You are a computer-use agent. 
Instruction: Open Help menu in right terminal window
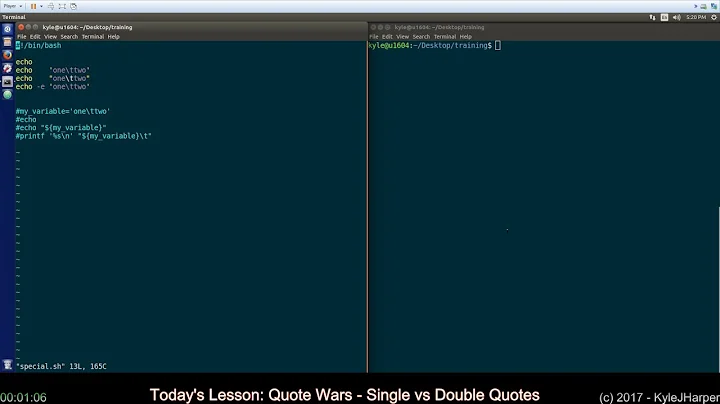tap(466, 37)
